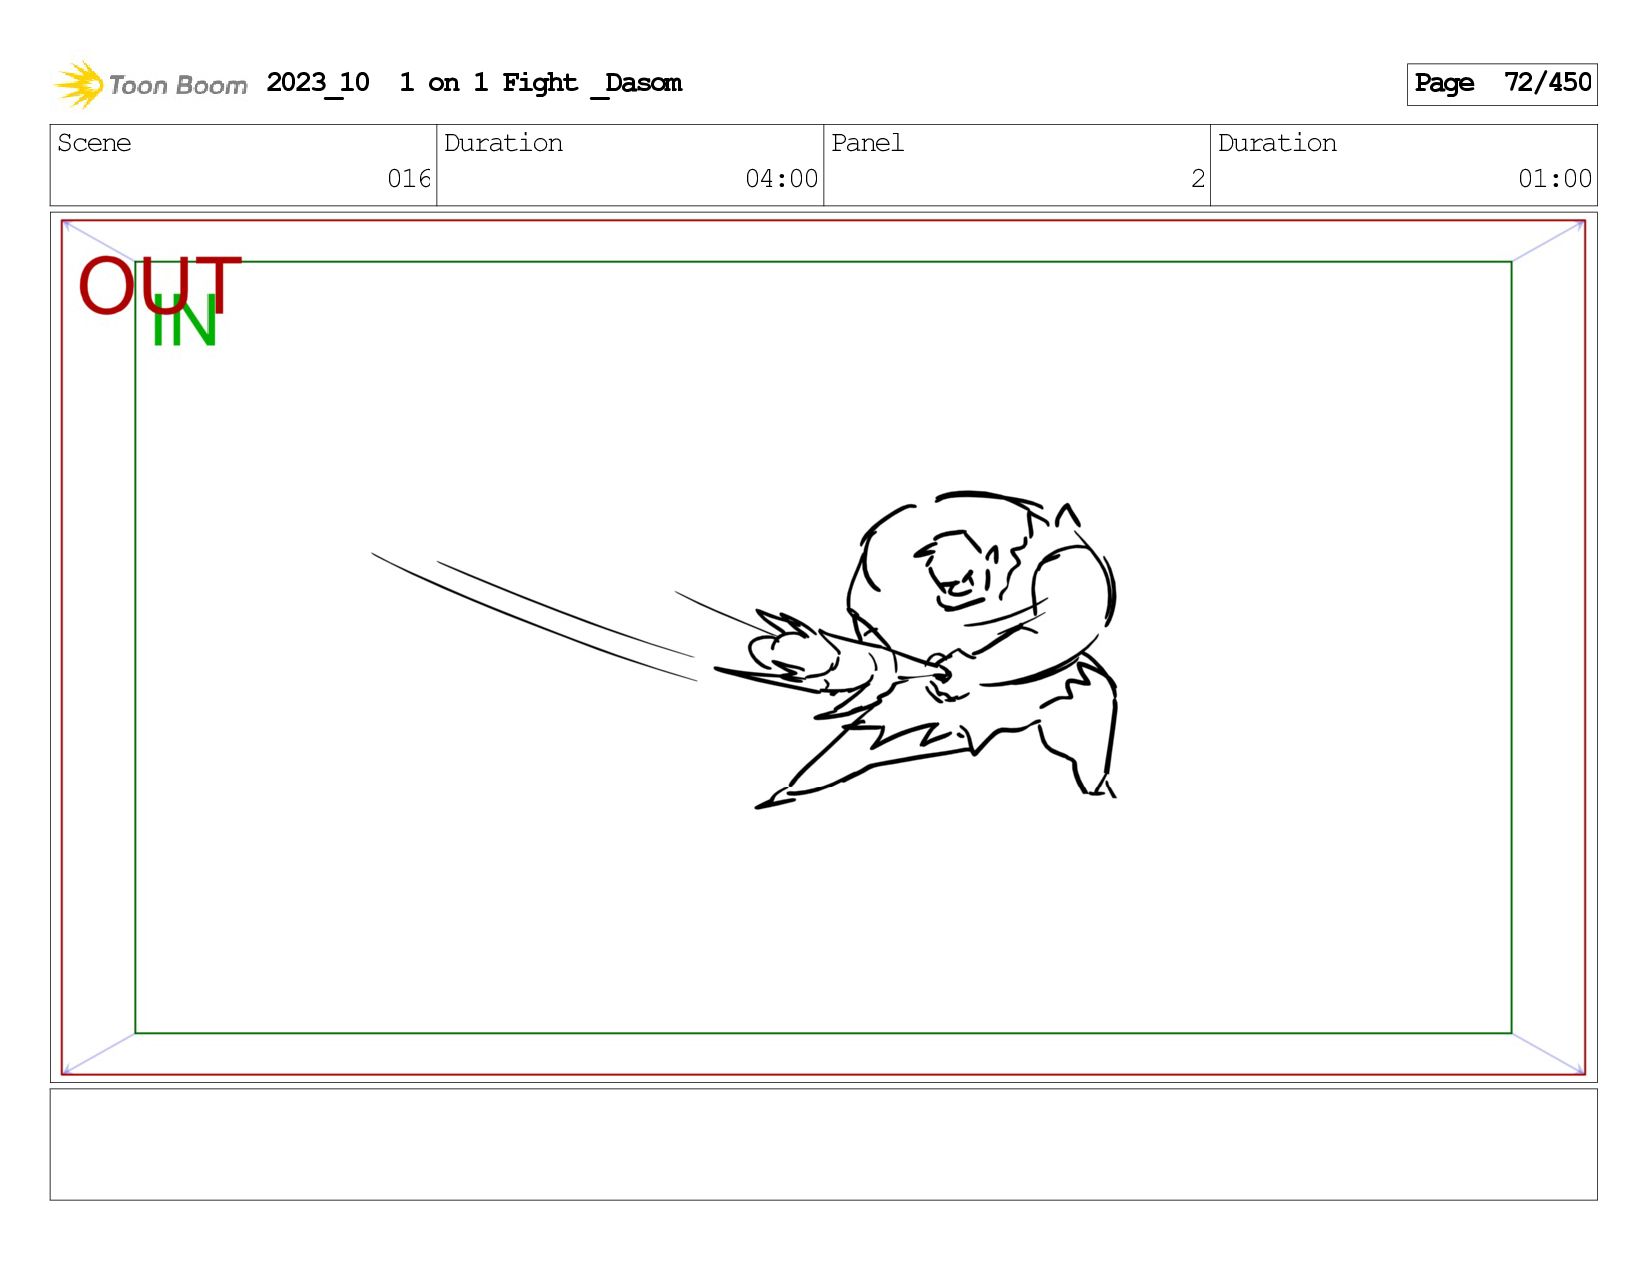Click the green "IN" camera frame label

184,322
